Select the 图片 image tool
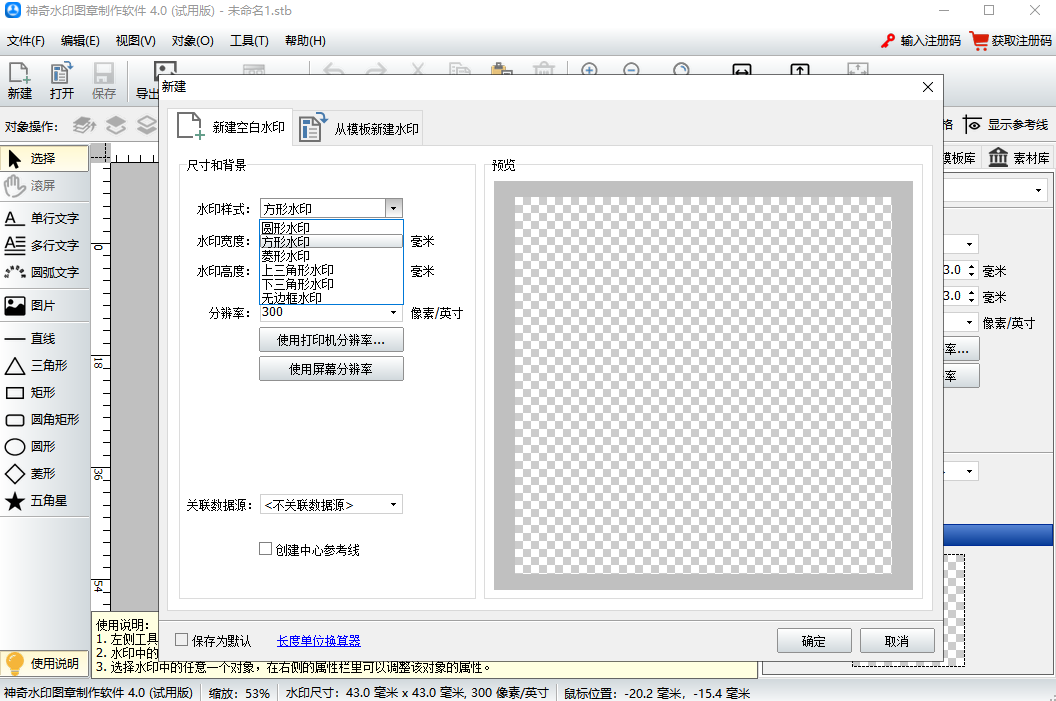This screenshot has height=701, width=1056. click(44, 305)
